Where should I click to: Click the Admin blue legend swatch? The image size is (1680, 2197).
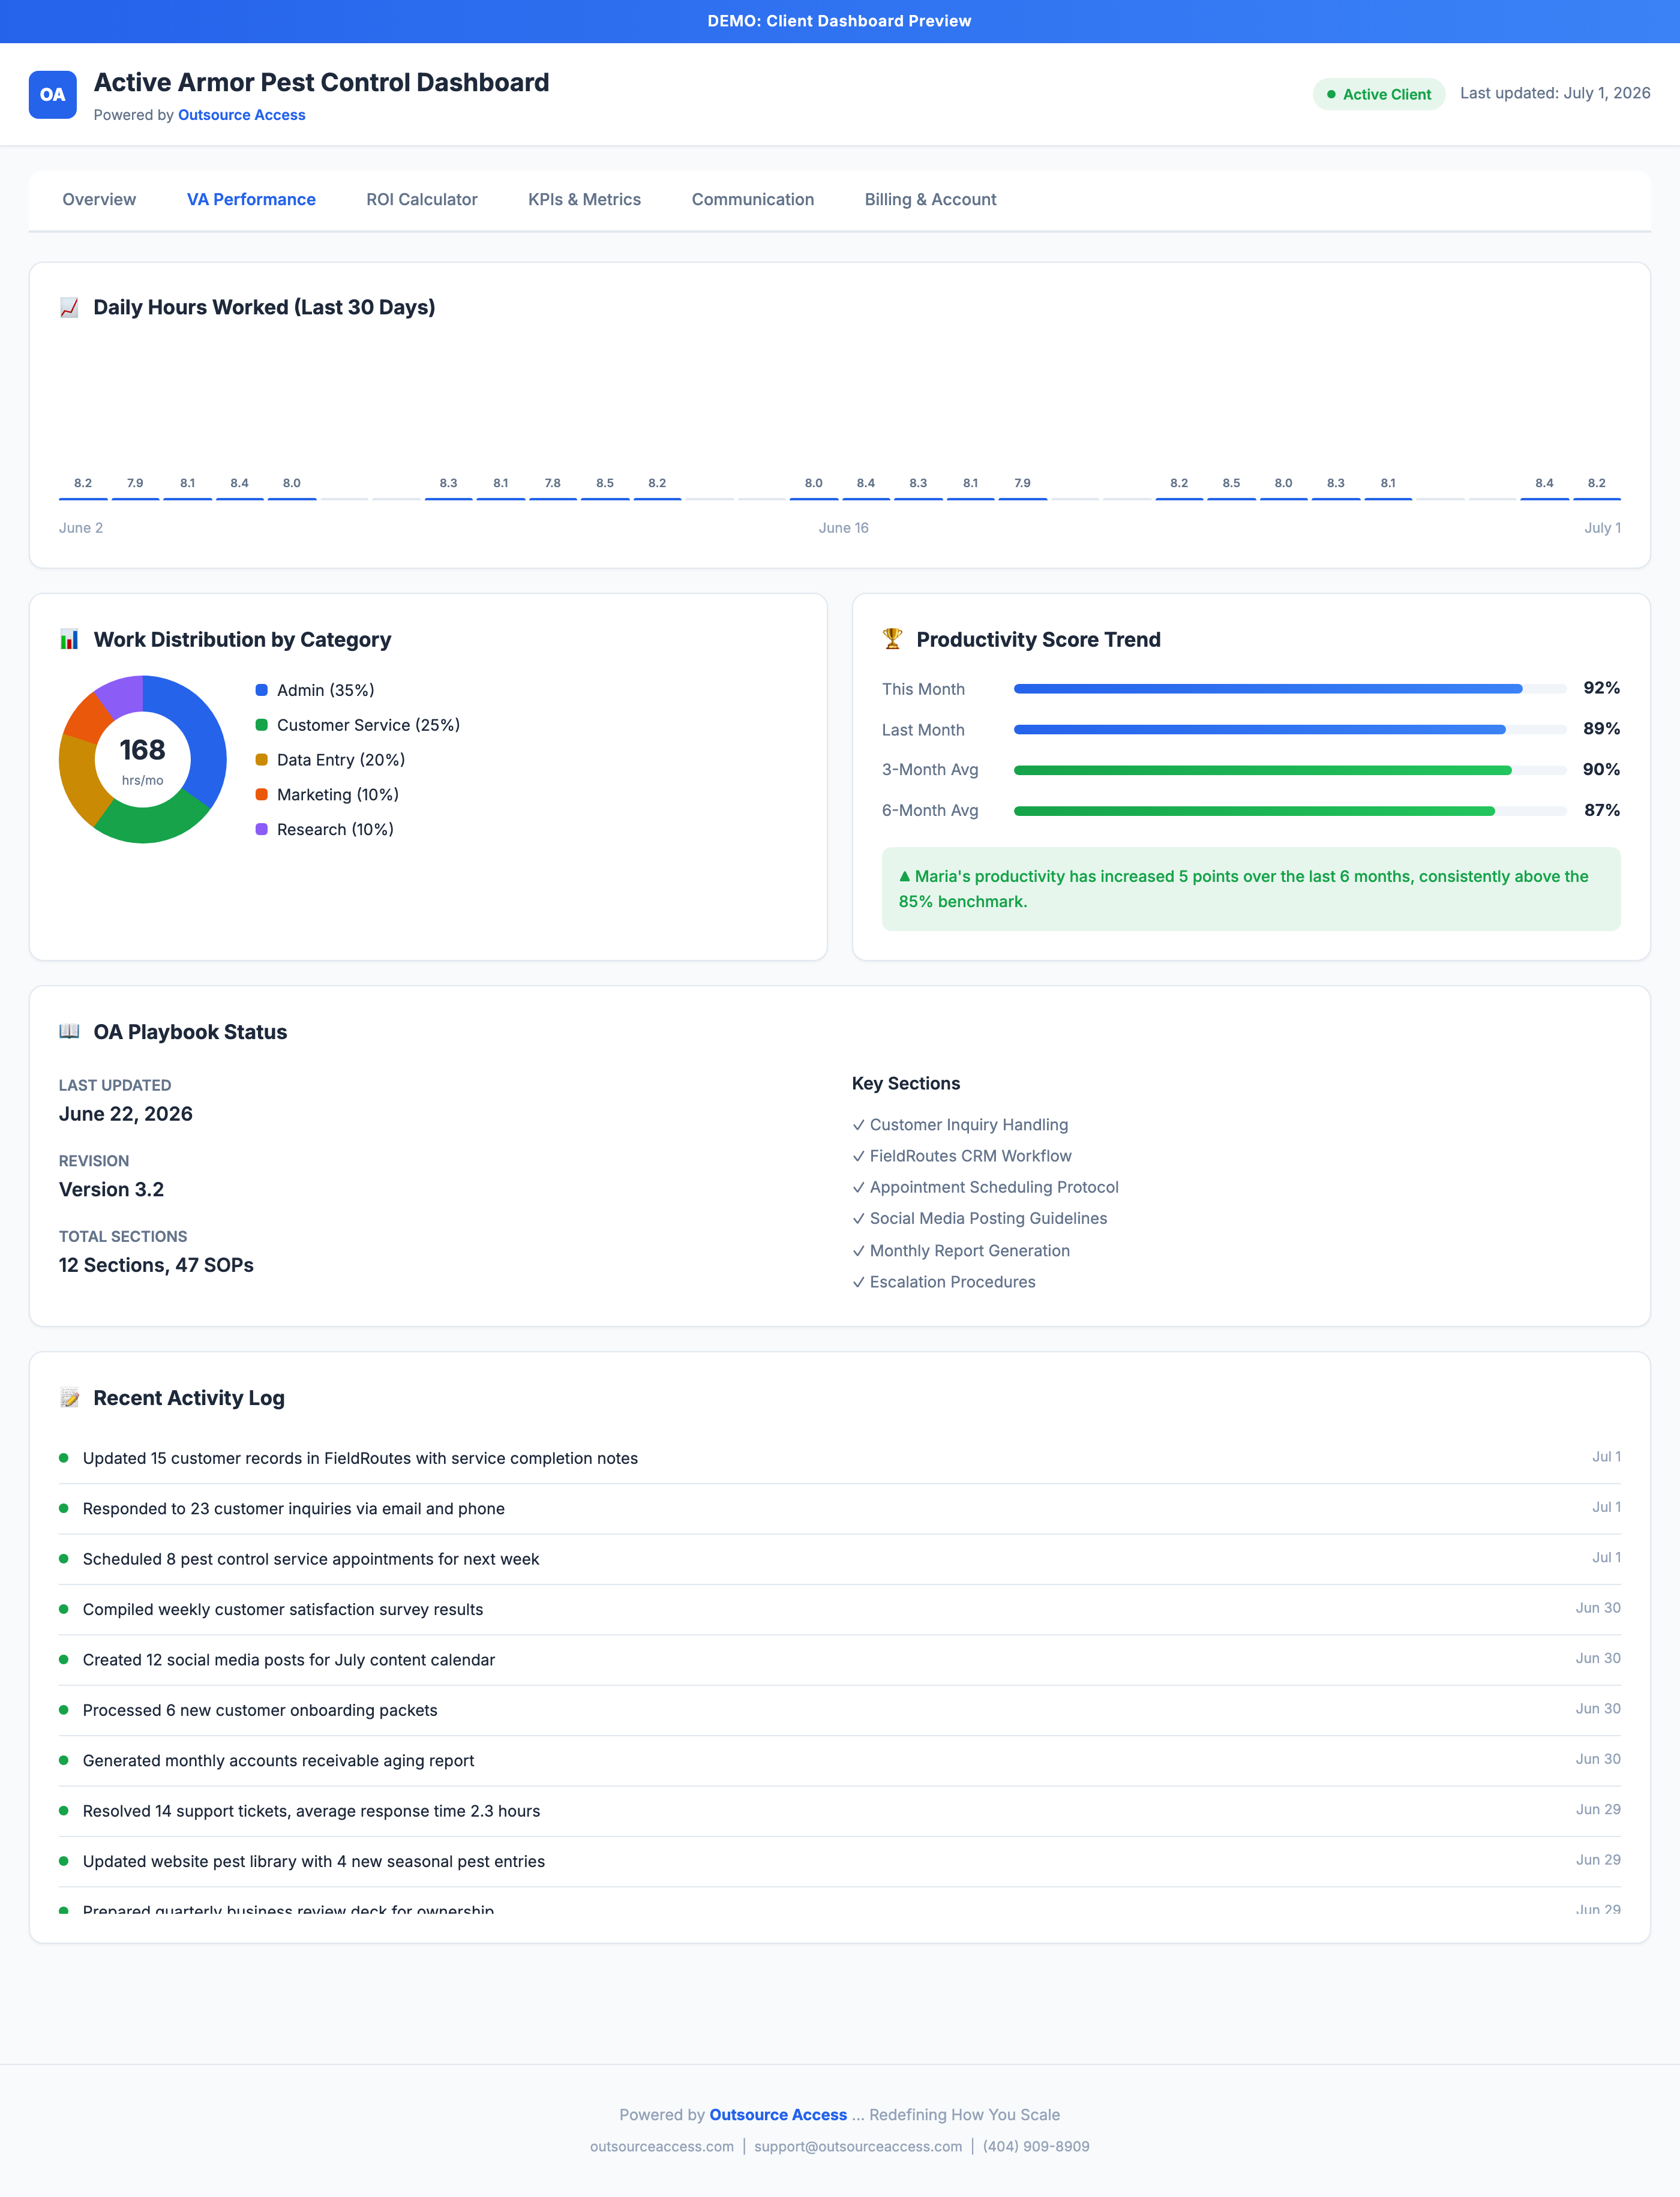tap(262, 690)
